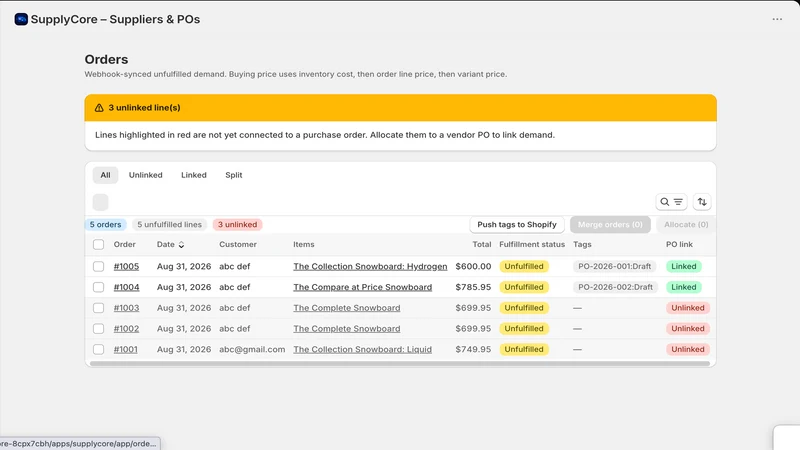The image size is (800, 450).
Task: Open order #1005 link
Action: (x=126, y=266)
